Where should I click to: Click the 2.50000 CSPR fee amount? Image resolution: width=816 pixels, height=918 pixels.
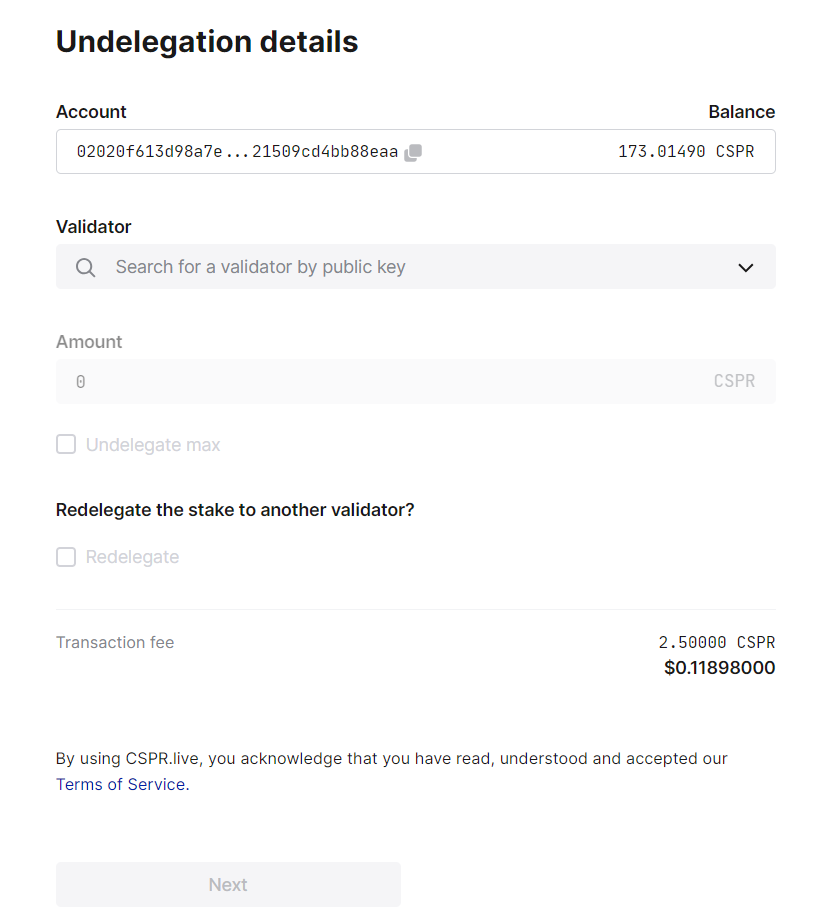(x=716, y=642)
